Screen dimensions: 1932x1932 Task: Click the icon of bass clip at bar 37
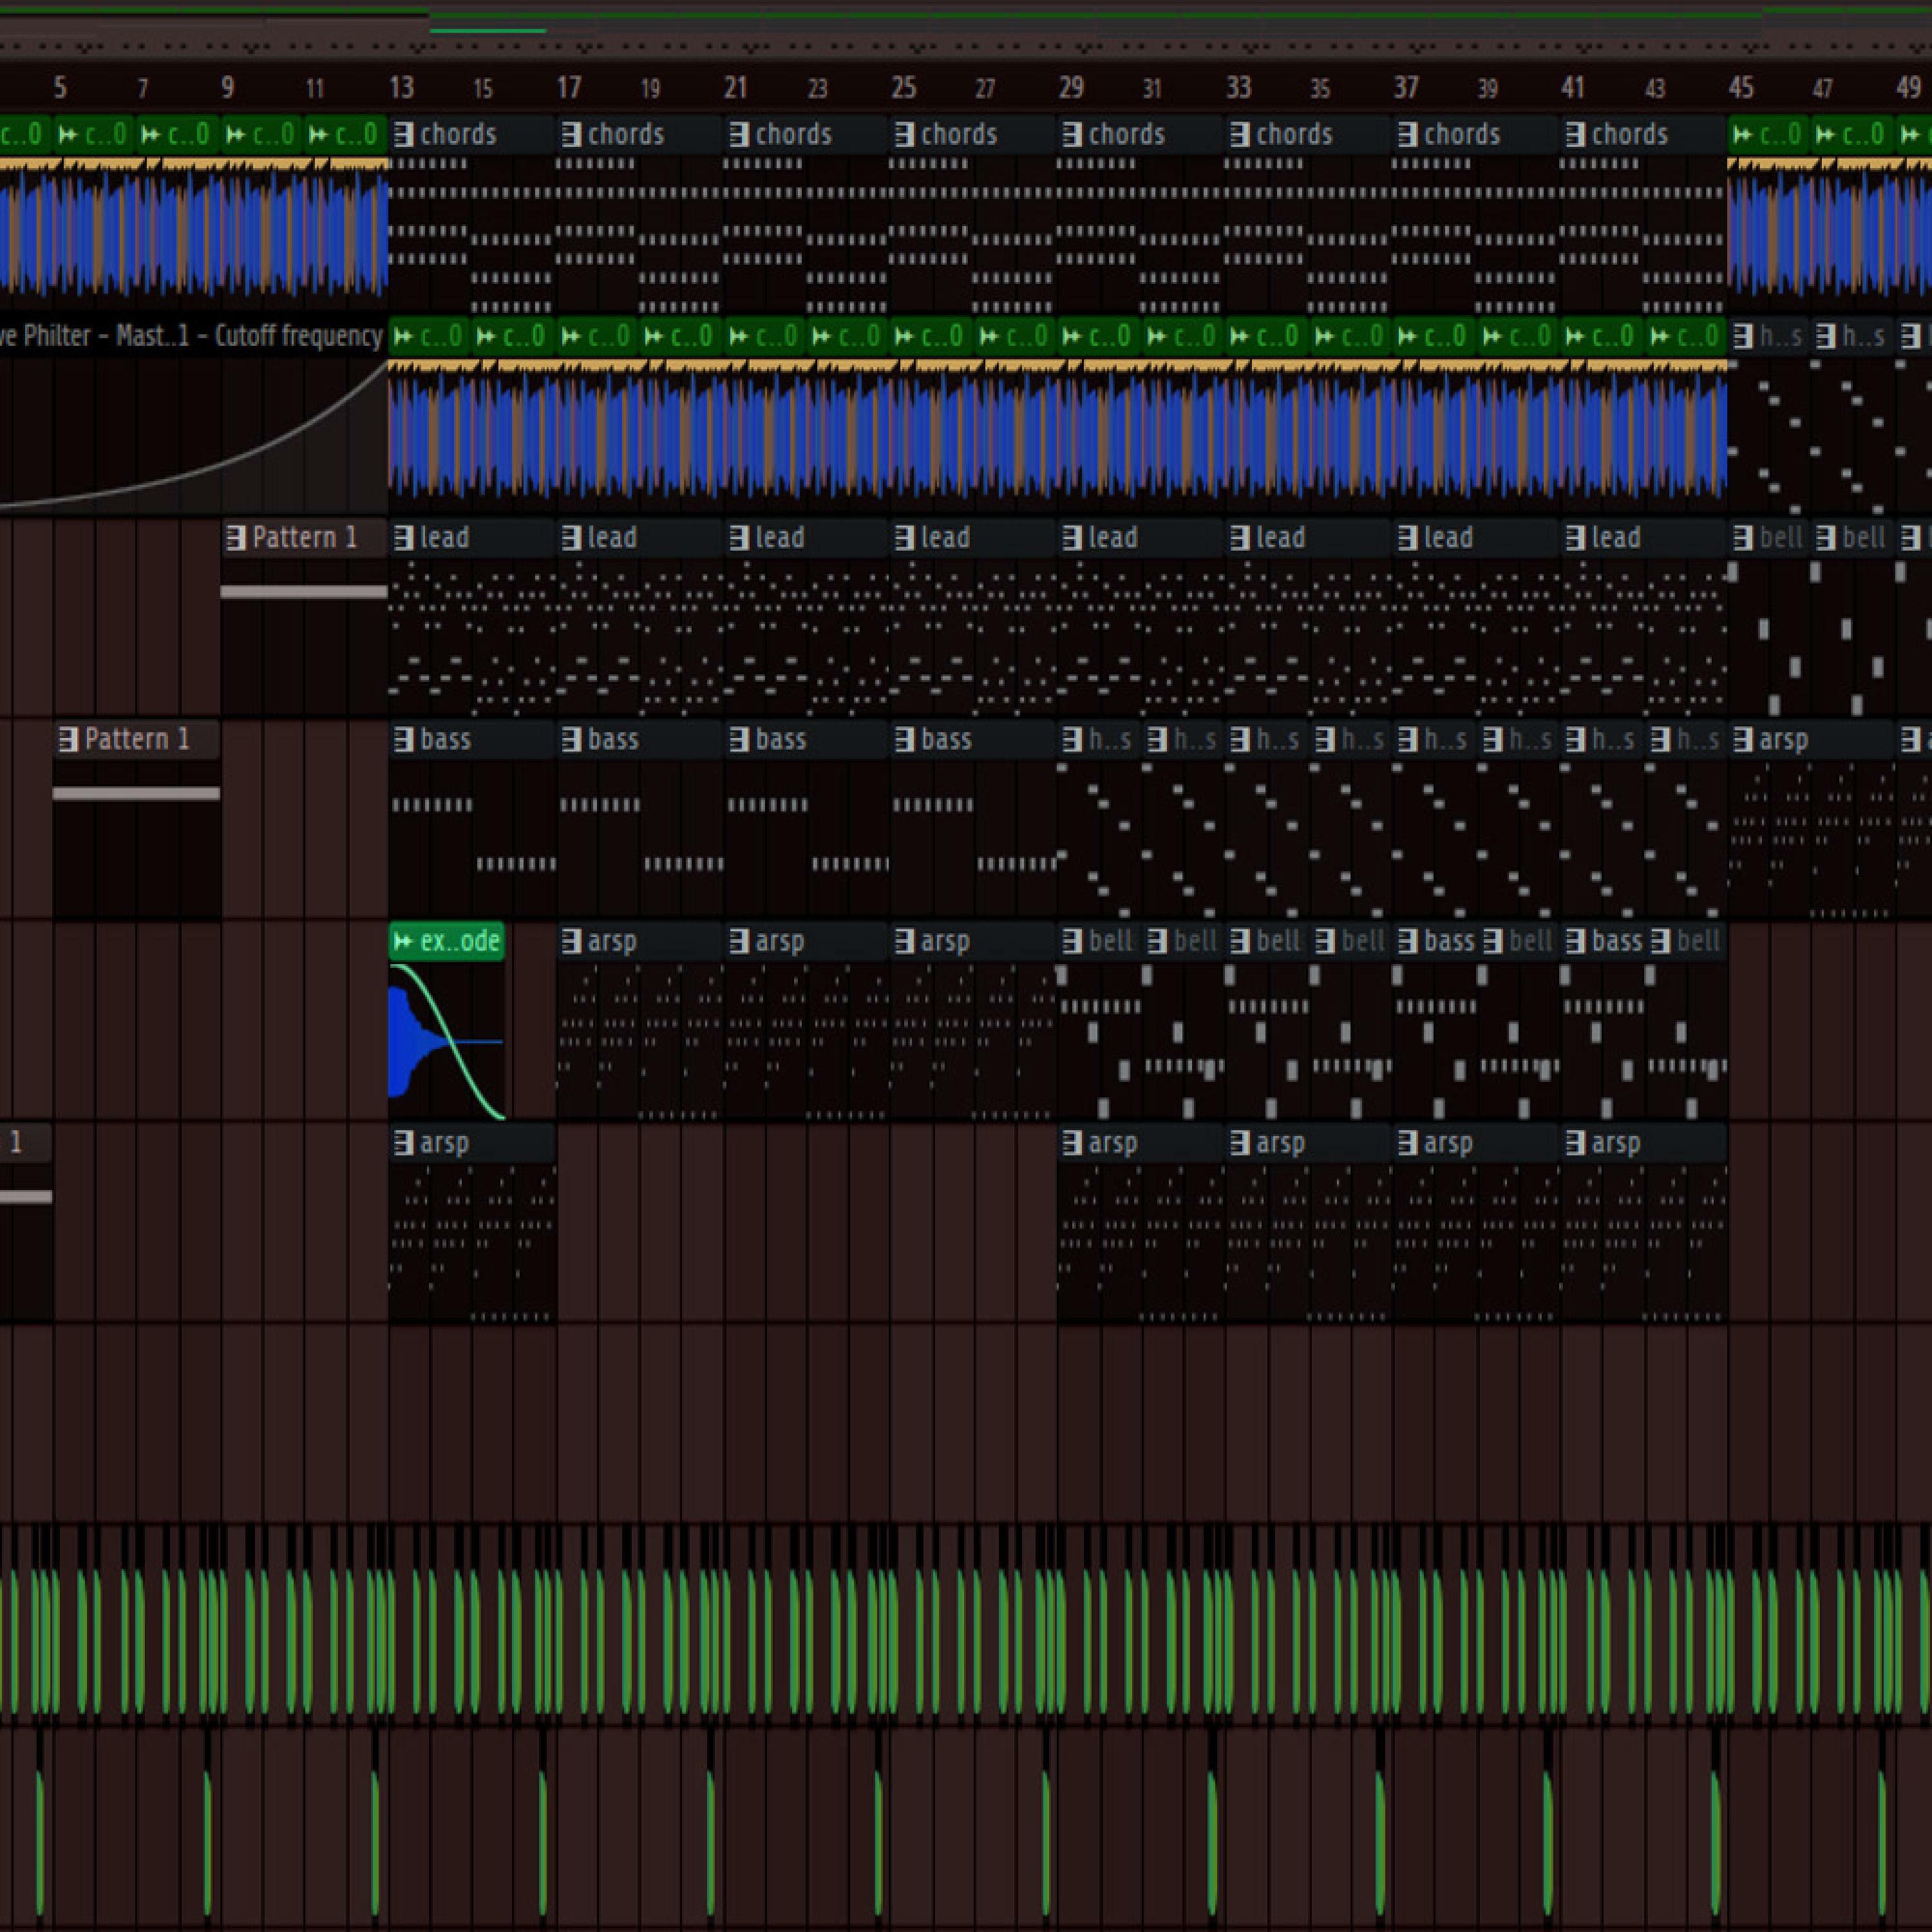(x=1407, y=941)
